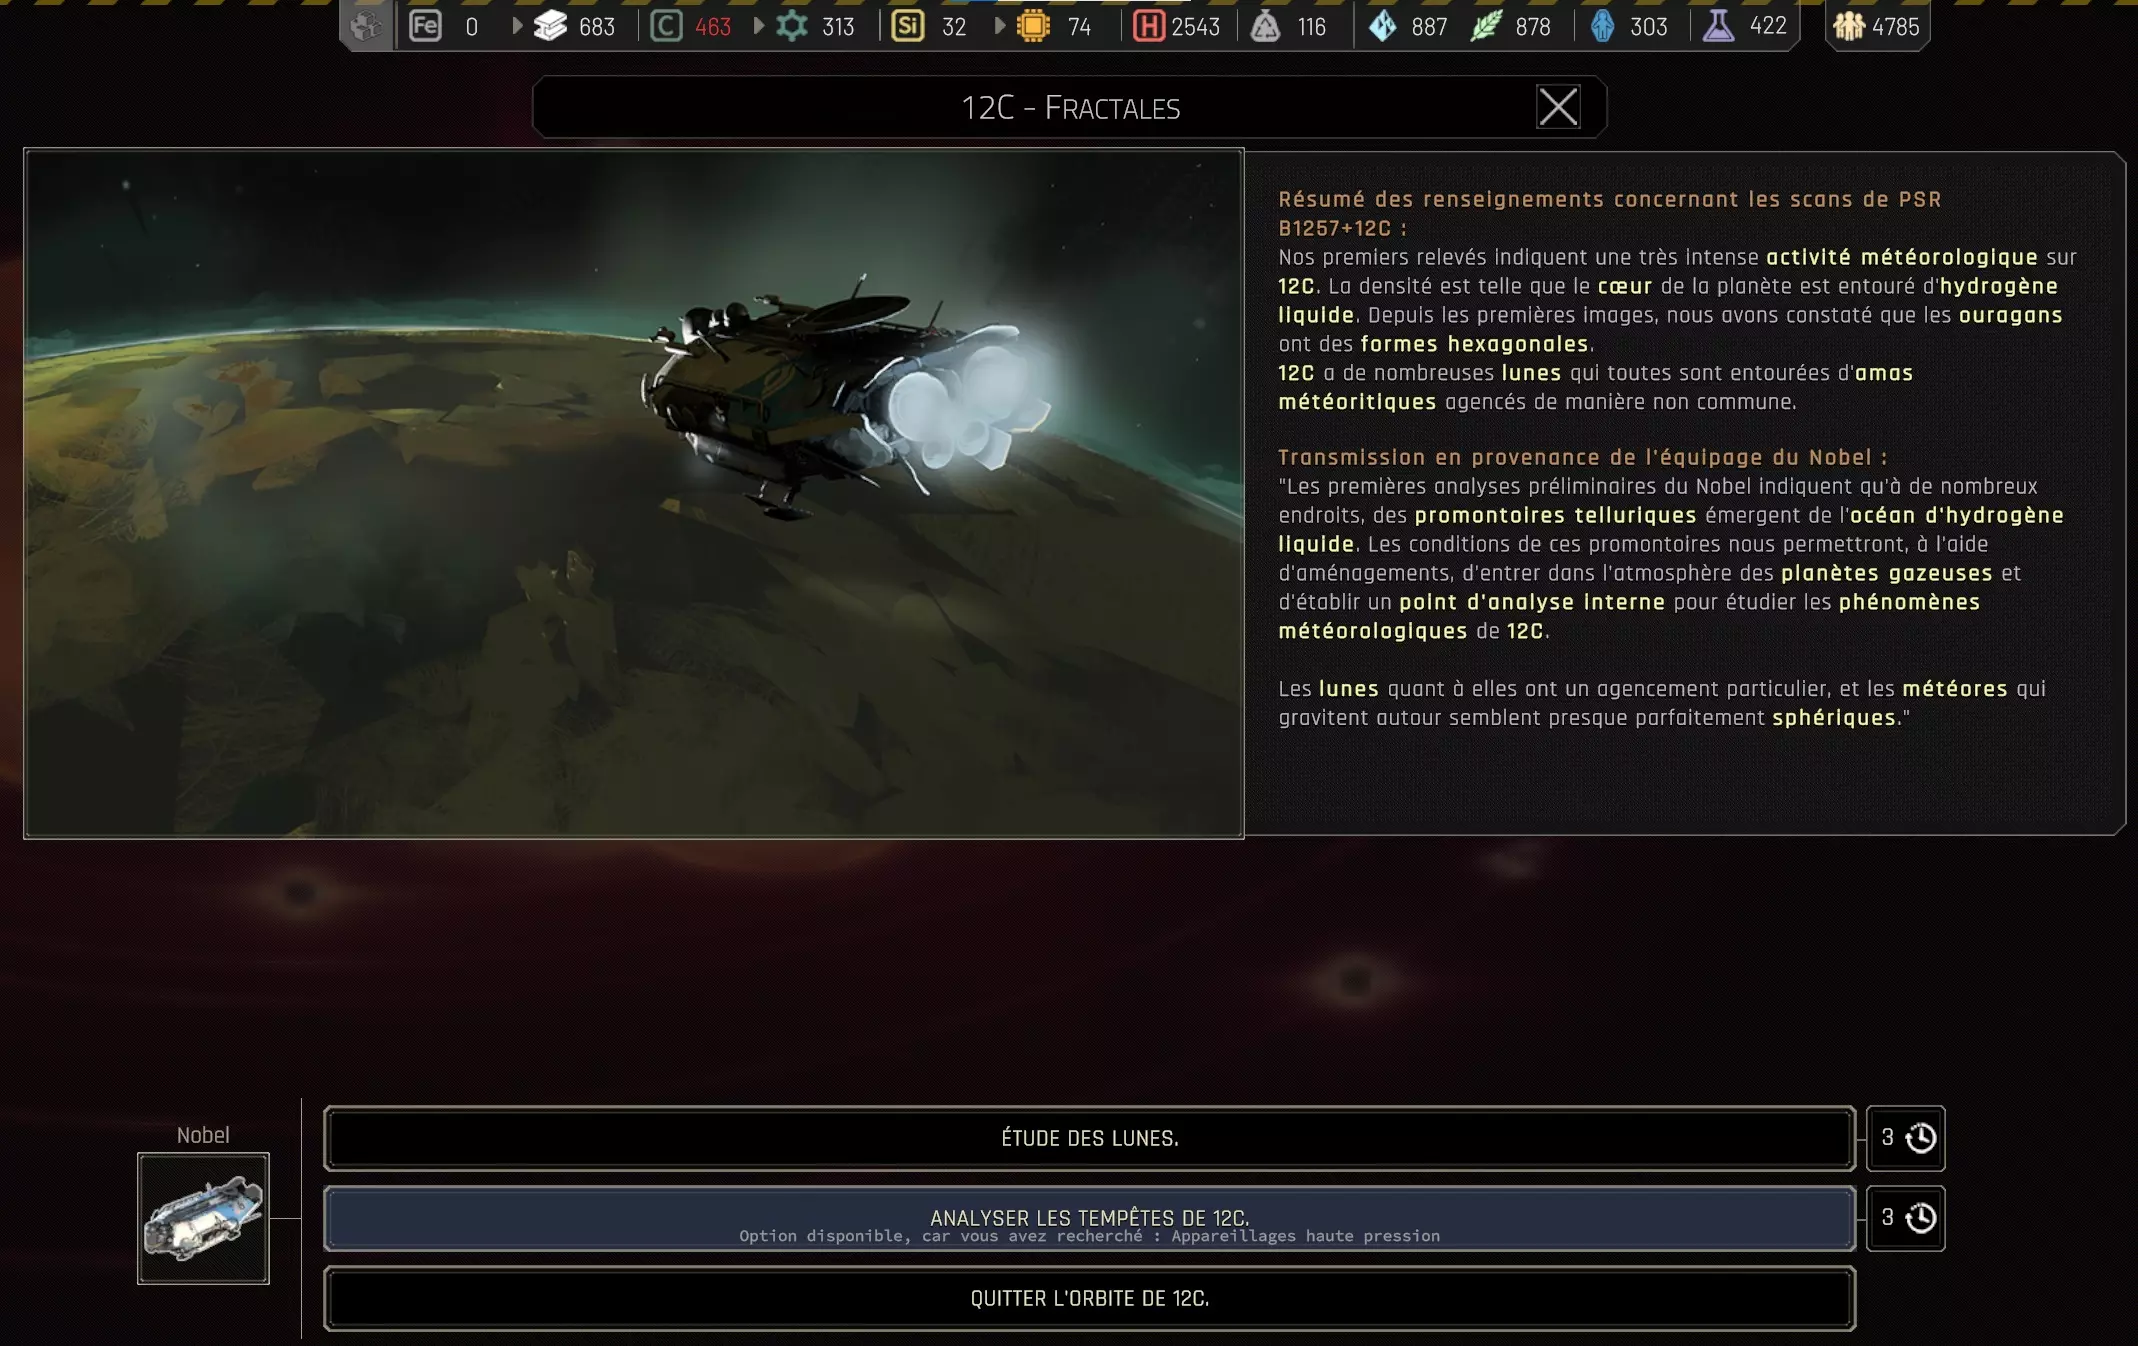This screenshot has height=1346, width=2138.
Task: Click the silicon (Si) resource icon
Action: click(907, 26)
